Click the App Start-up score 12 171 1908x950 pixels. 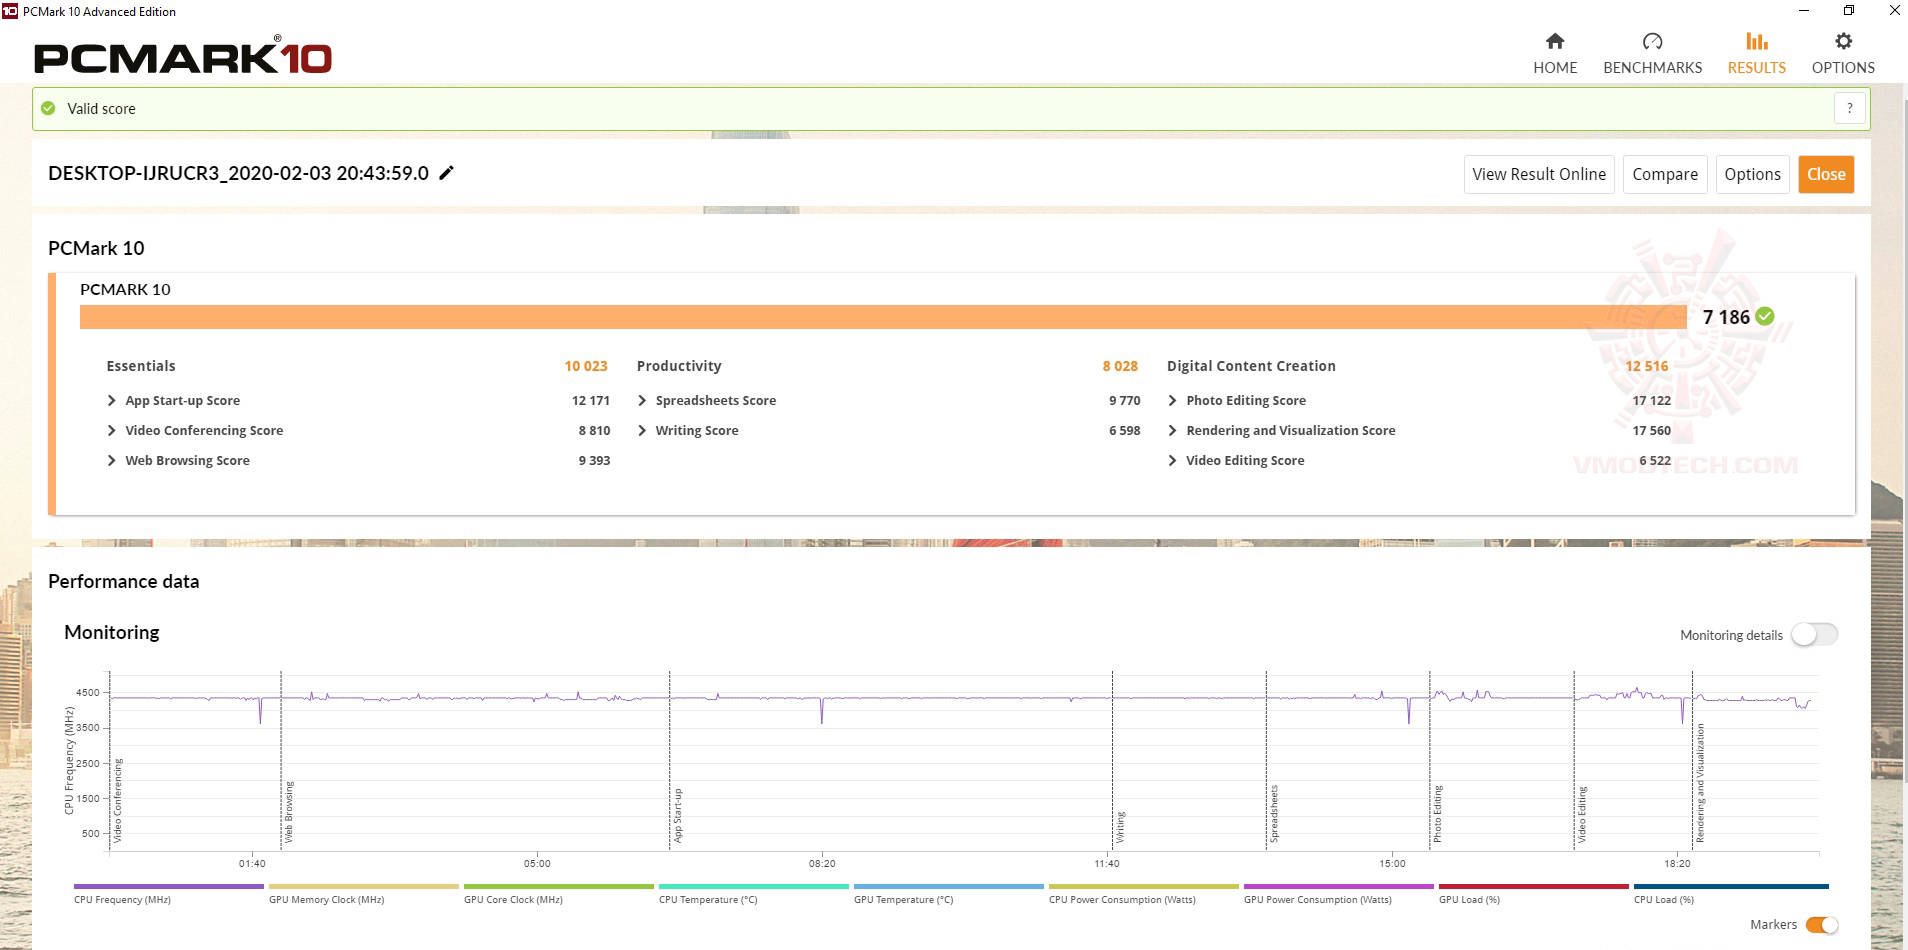[x=591, y=400]
